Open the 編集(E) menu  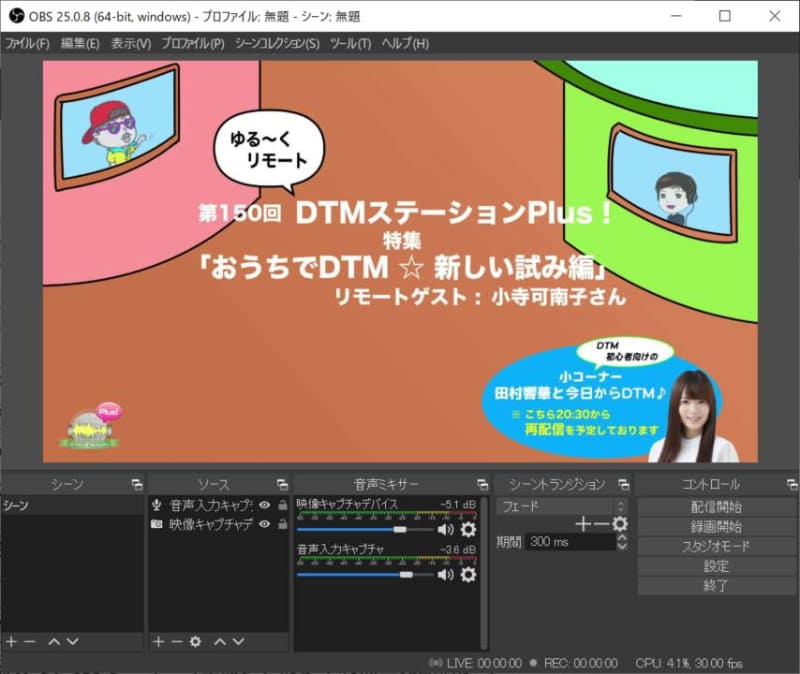click(80, 43)
